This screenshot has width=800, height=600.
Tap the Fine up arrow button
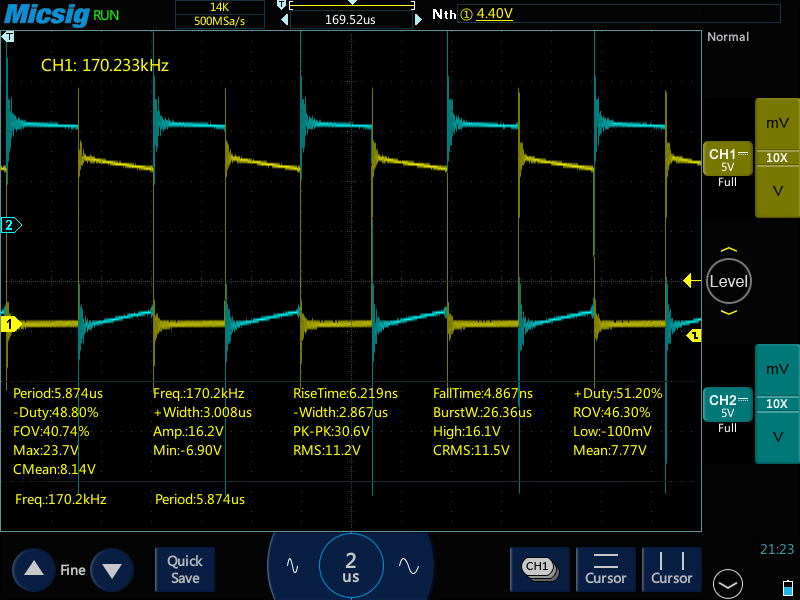[34, 569]
